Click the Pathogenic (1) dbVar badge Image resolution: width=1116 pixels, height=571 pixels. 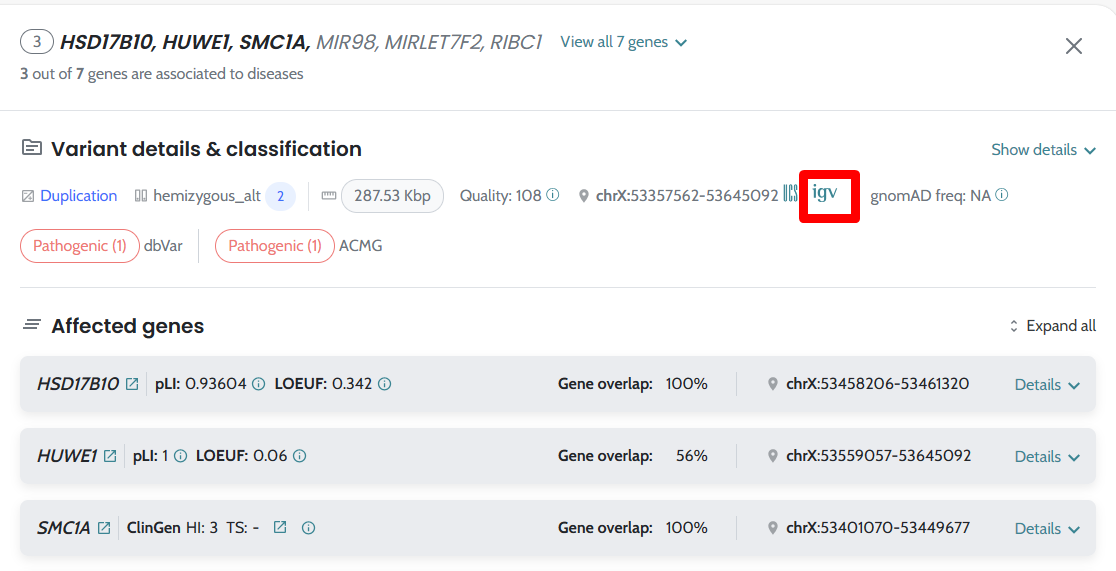tap(80, 246)
